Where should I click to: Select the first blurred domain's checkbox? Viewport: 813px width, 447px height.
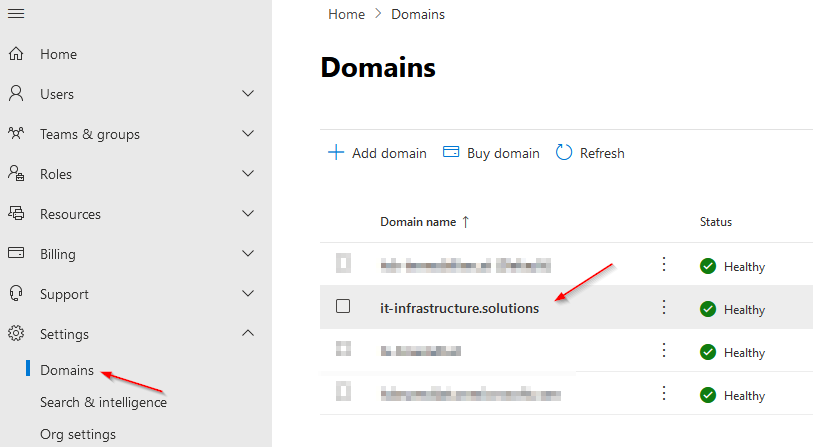point(343,263)
